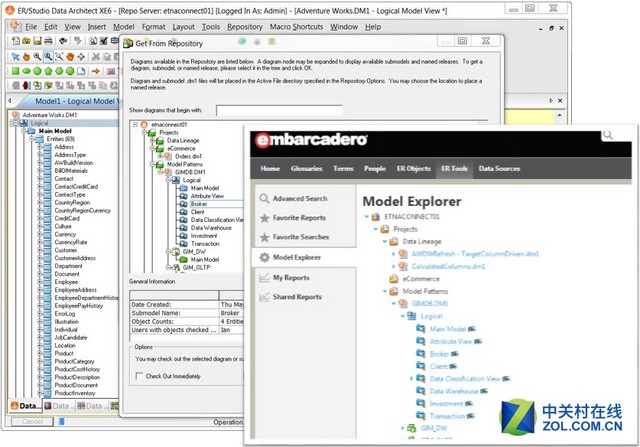This screenshot has width=640, height=447.
Task: Click the GIM_DW icon in Model Explorer
Action: click(x=412, y=428)
